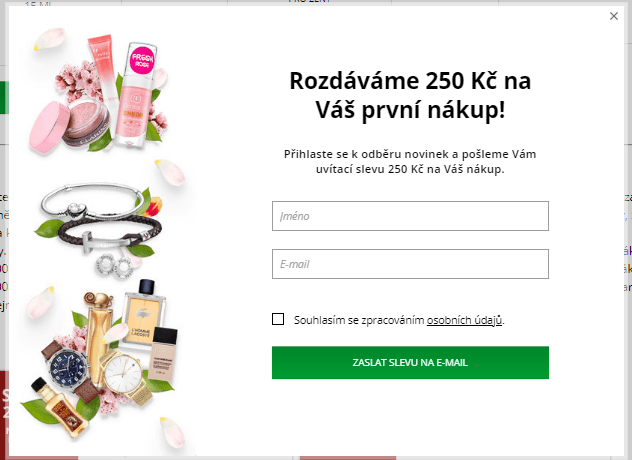
Task: Select the silver charm bracelet image
Action: point(92,200)
